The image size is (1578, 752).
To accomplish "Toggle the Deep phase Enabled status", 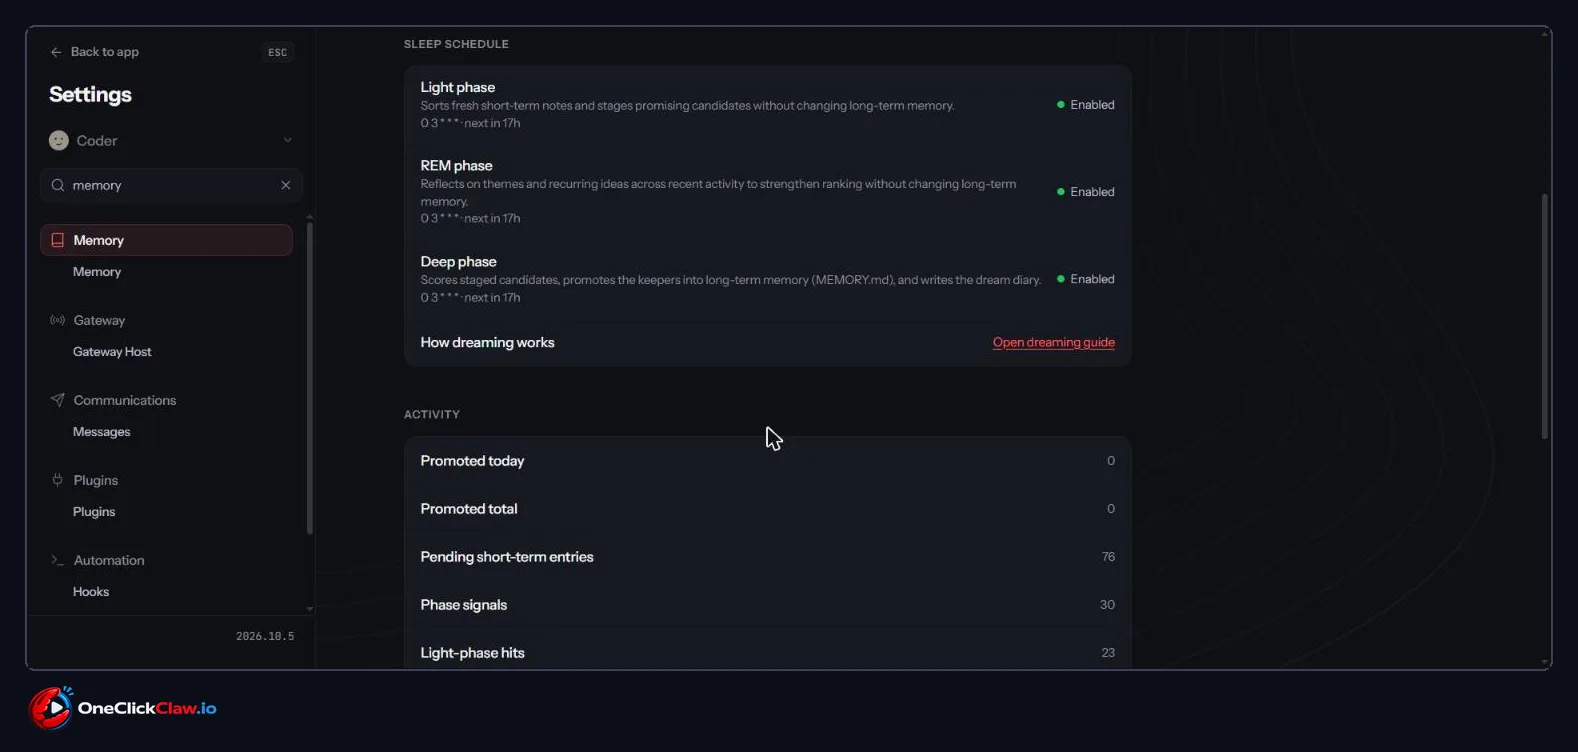I will [x=1085, y=279].
